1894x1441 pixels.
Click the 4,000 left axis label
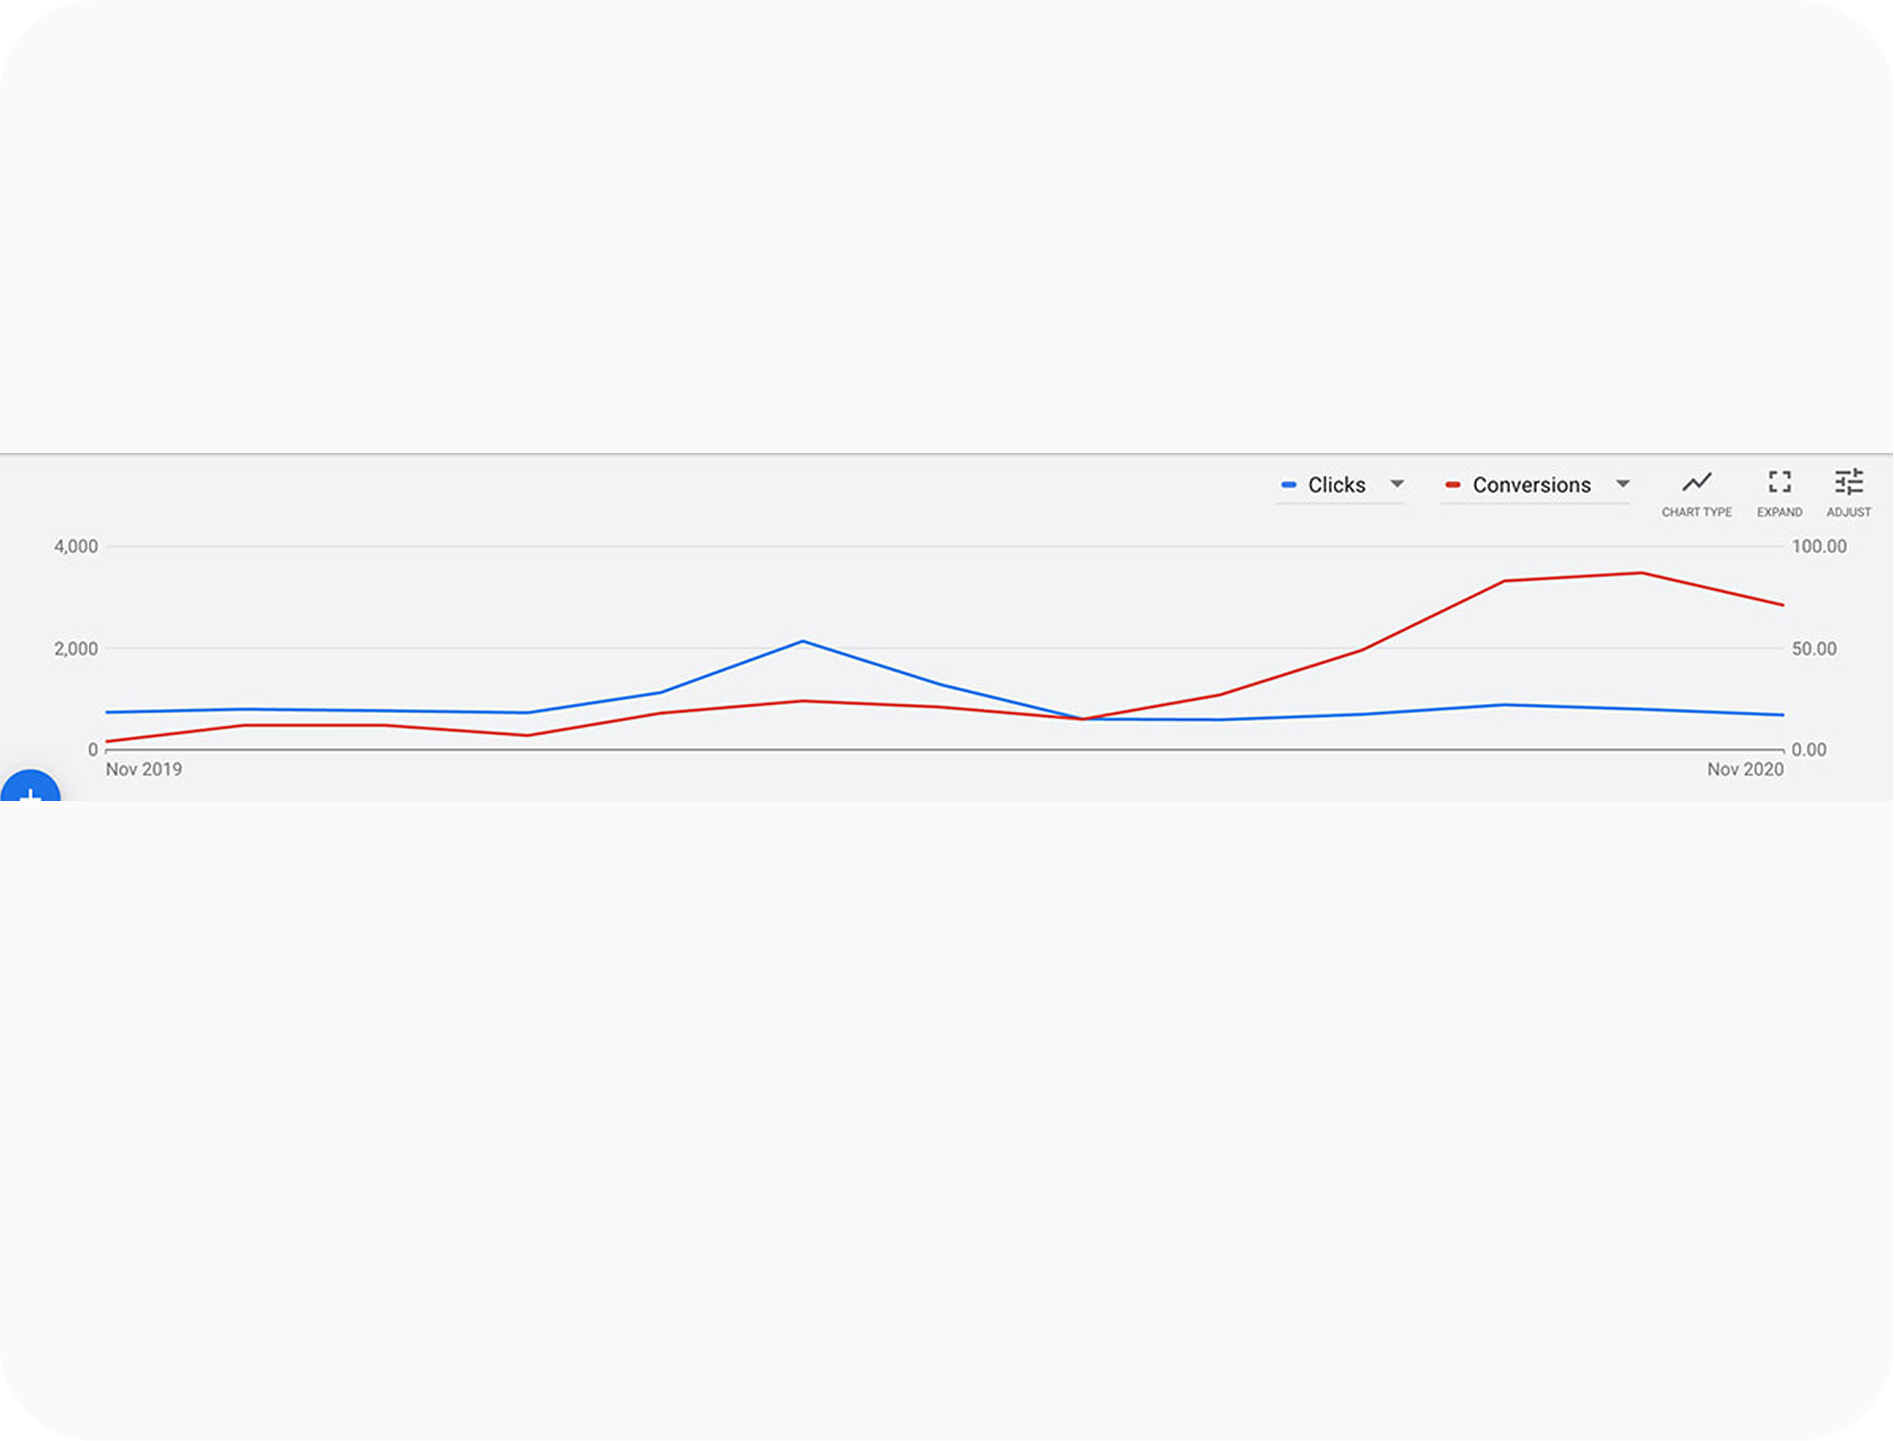coord(76,546)
